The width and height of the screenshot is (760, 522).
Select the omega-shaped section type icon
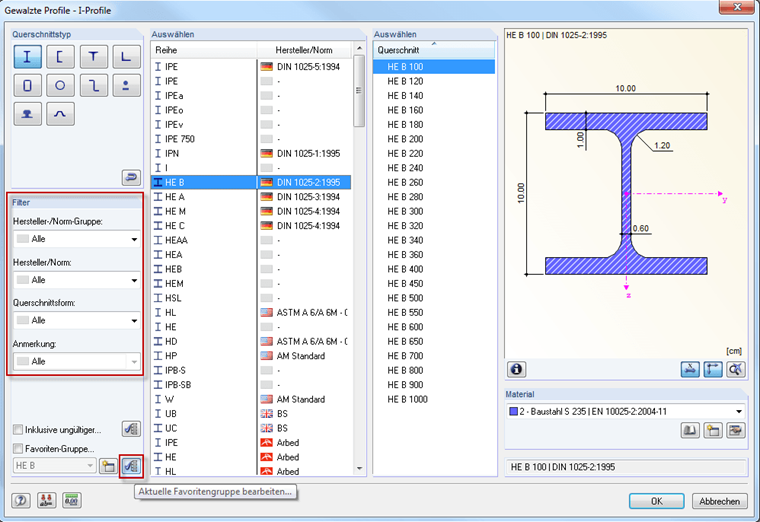pyautogui.click(x=60, y=114)
